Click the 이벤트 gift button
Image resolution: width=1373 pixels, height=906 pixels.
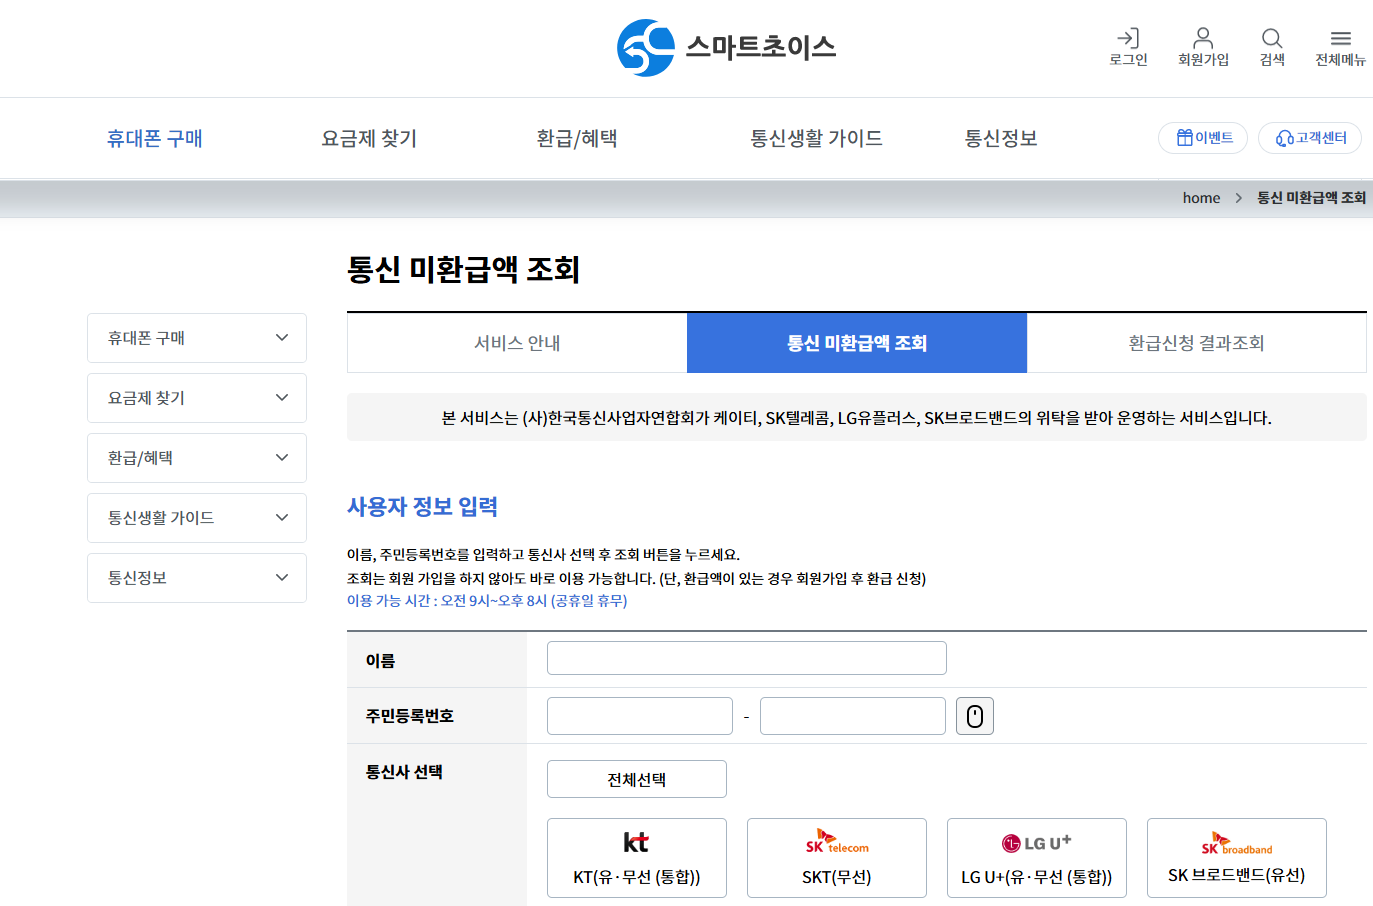1203,138
